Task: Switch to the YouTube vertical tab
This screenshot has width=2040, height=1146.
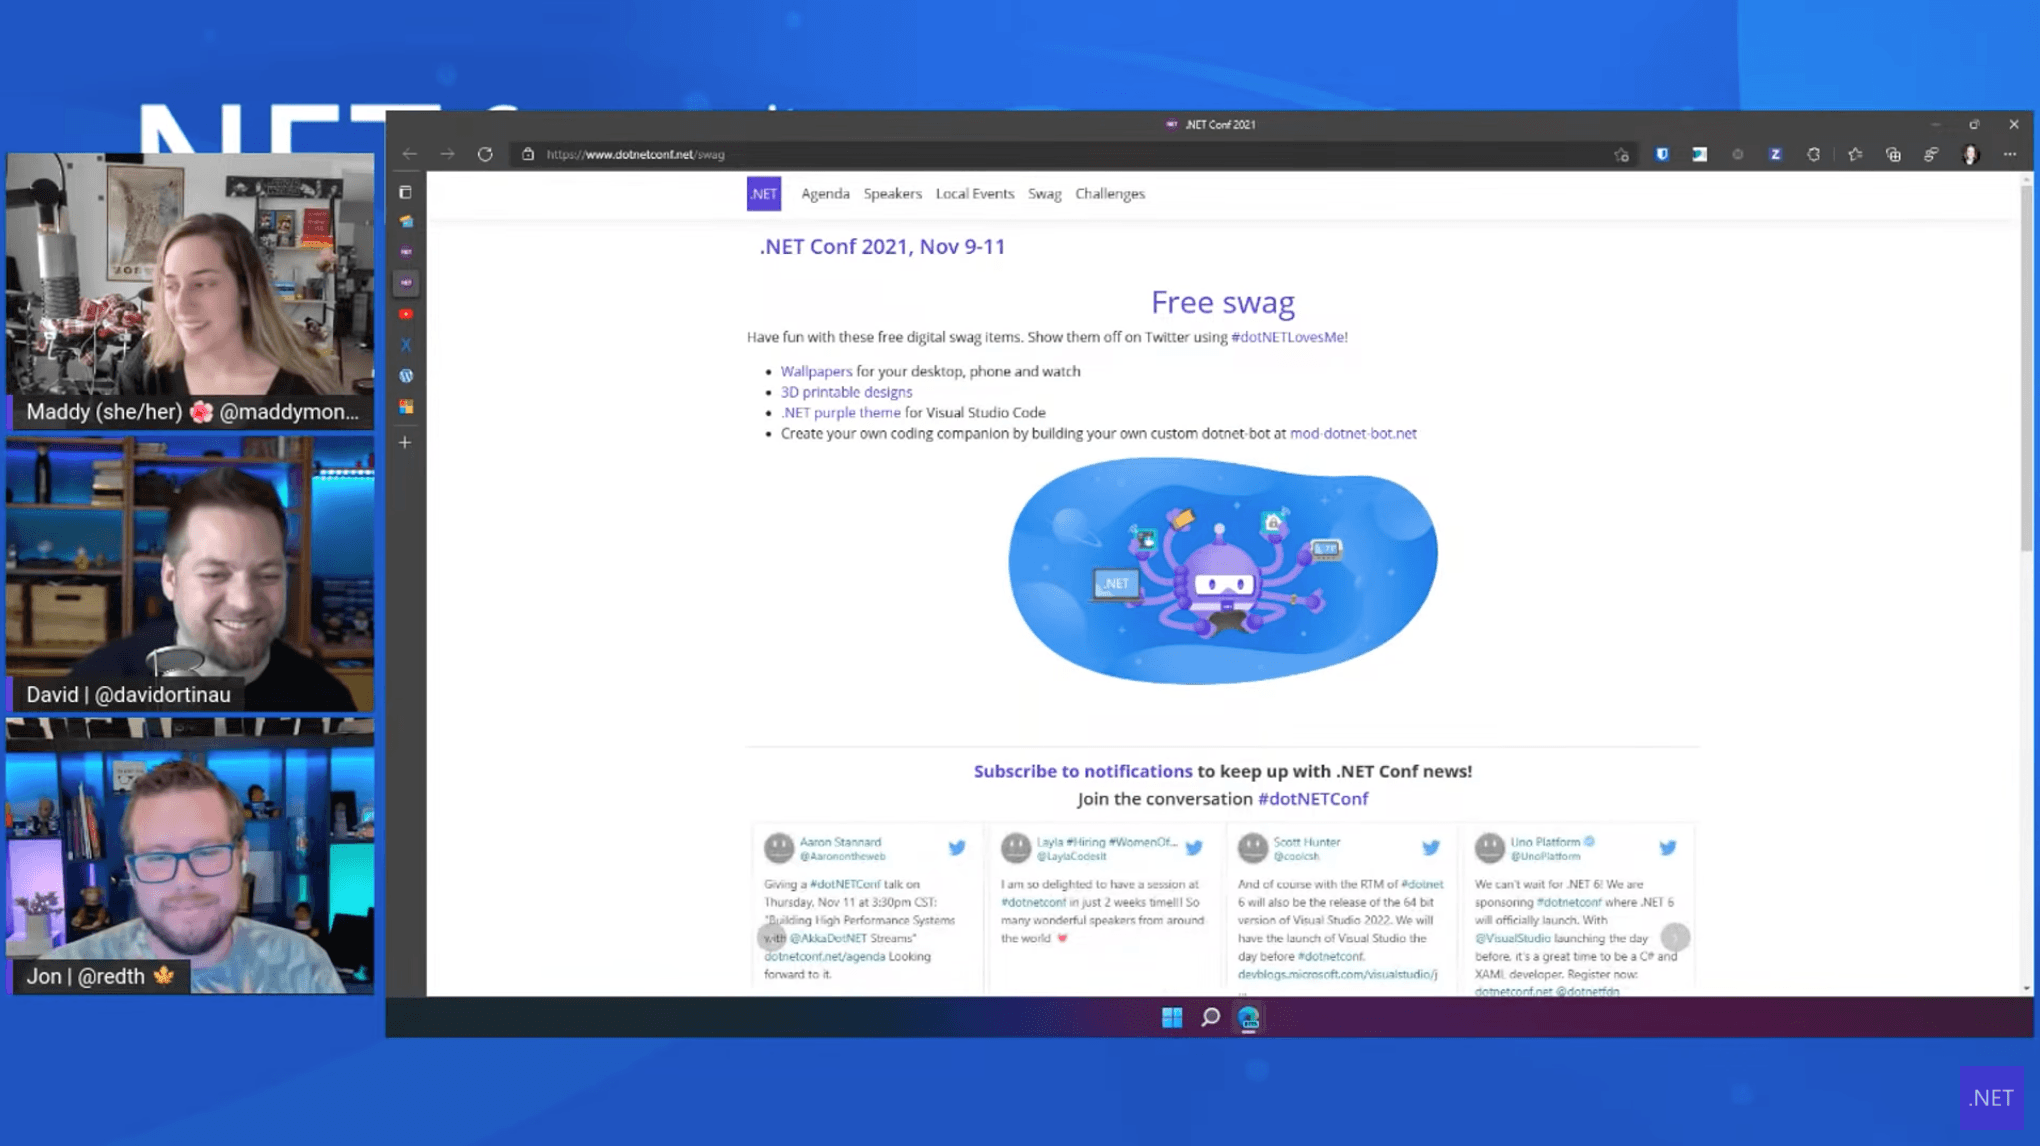Action: [x=405, y=314]
